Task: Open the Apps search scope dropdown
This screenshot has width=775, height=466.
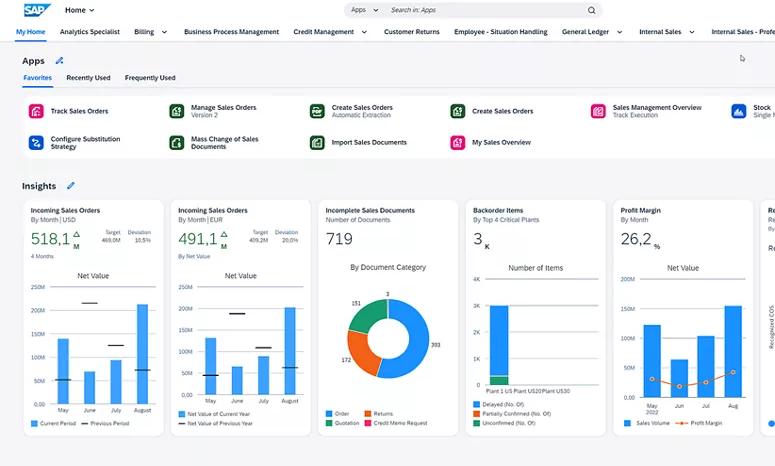Action: [x=364, y=10]
